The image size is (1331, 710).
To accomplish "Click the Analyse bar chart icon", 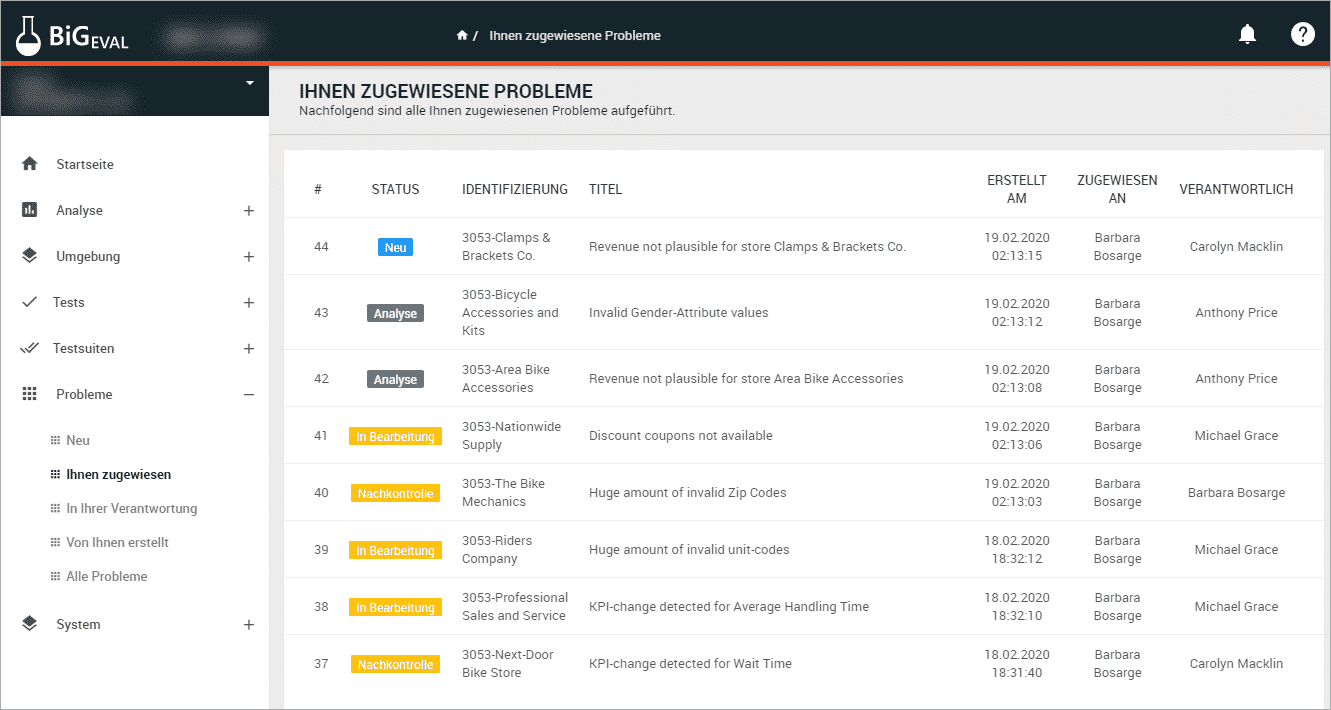I will tap(29, 210).
